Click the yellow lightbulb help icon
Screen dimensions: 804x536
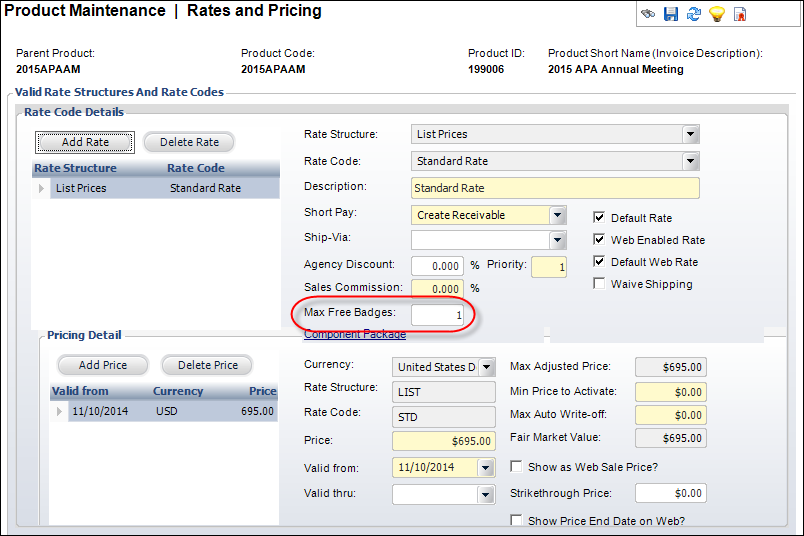tap(717, 14)
